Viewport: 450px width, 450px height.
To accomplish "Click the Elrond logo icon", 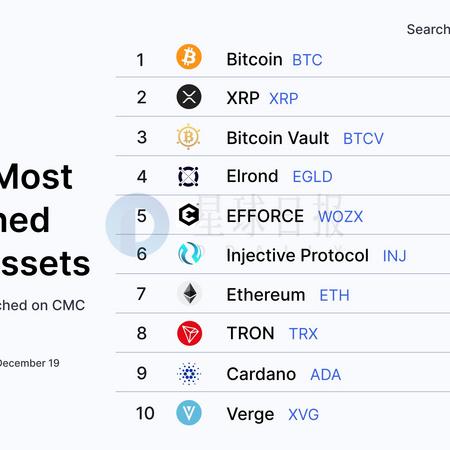I will point(188,176).
